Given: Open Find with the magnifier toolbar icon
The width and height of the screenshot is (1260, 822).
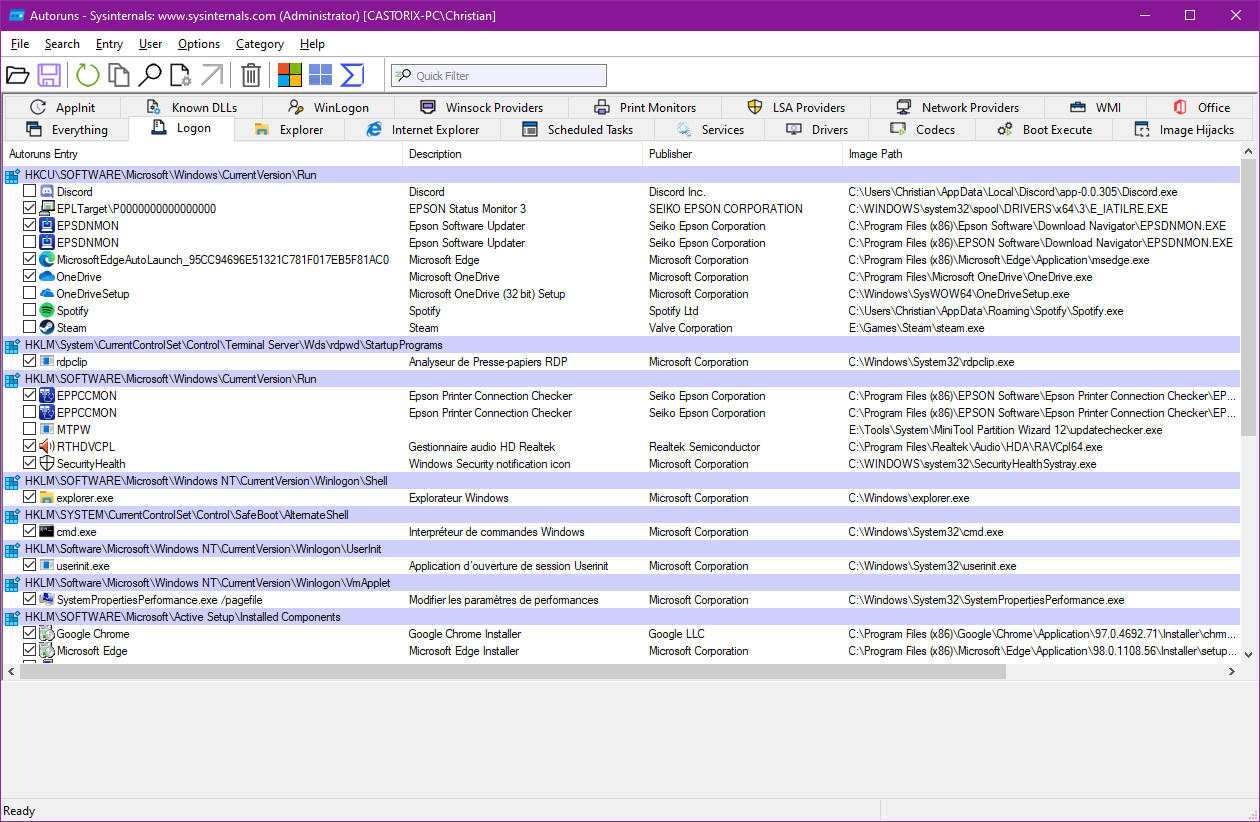Looking at the screenshot, I should pyautogui.click(x=150, y=75).
